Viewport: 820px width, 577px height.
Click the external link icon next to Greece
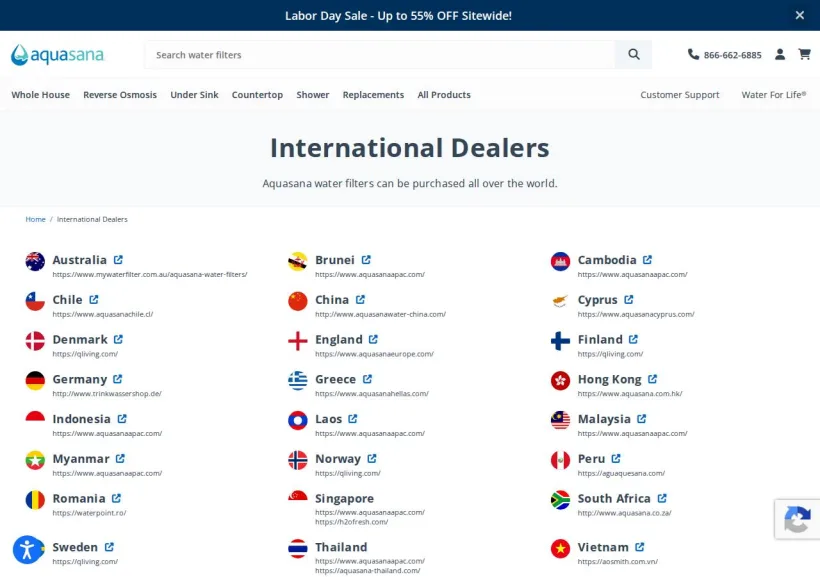click(367, 379)
